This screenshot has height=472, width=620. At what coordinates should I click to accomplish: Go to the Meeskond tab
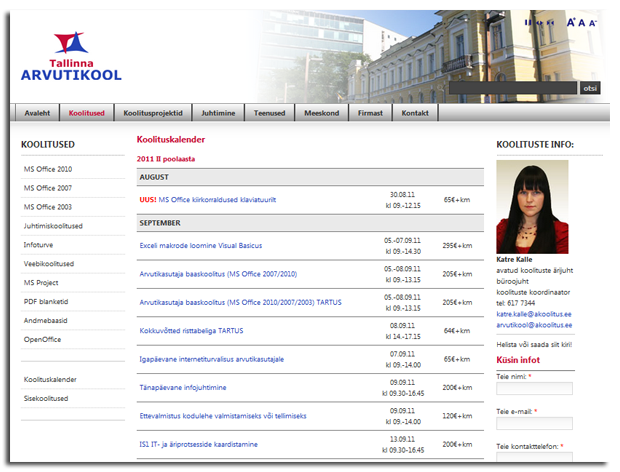pos(321,113)
